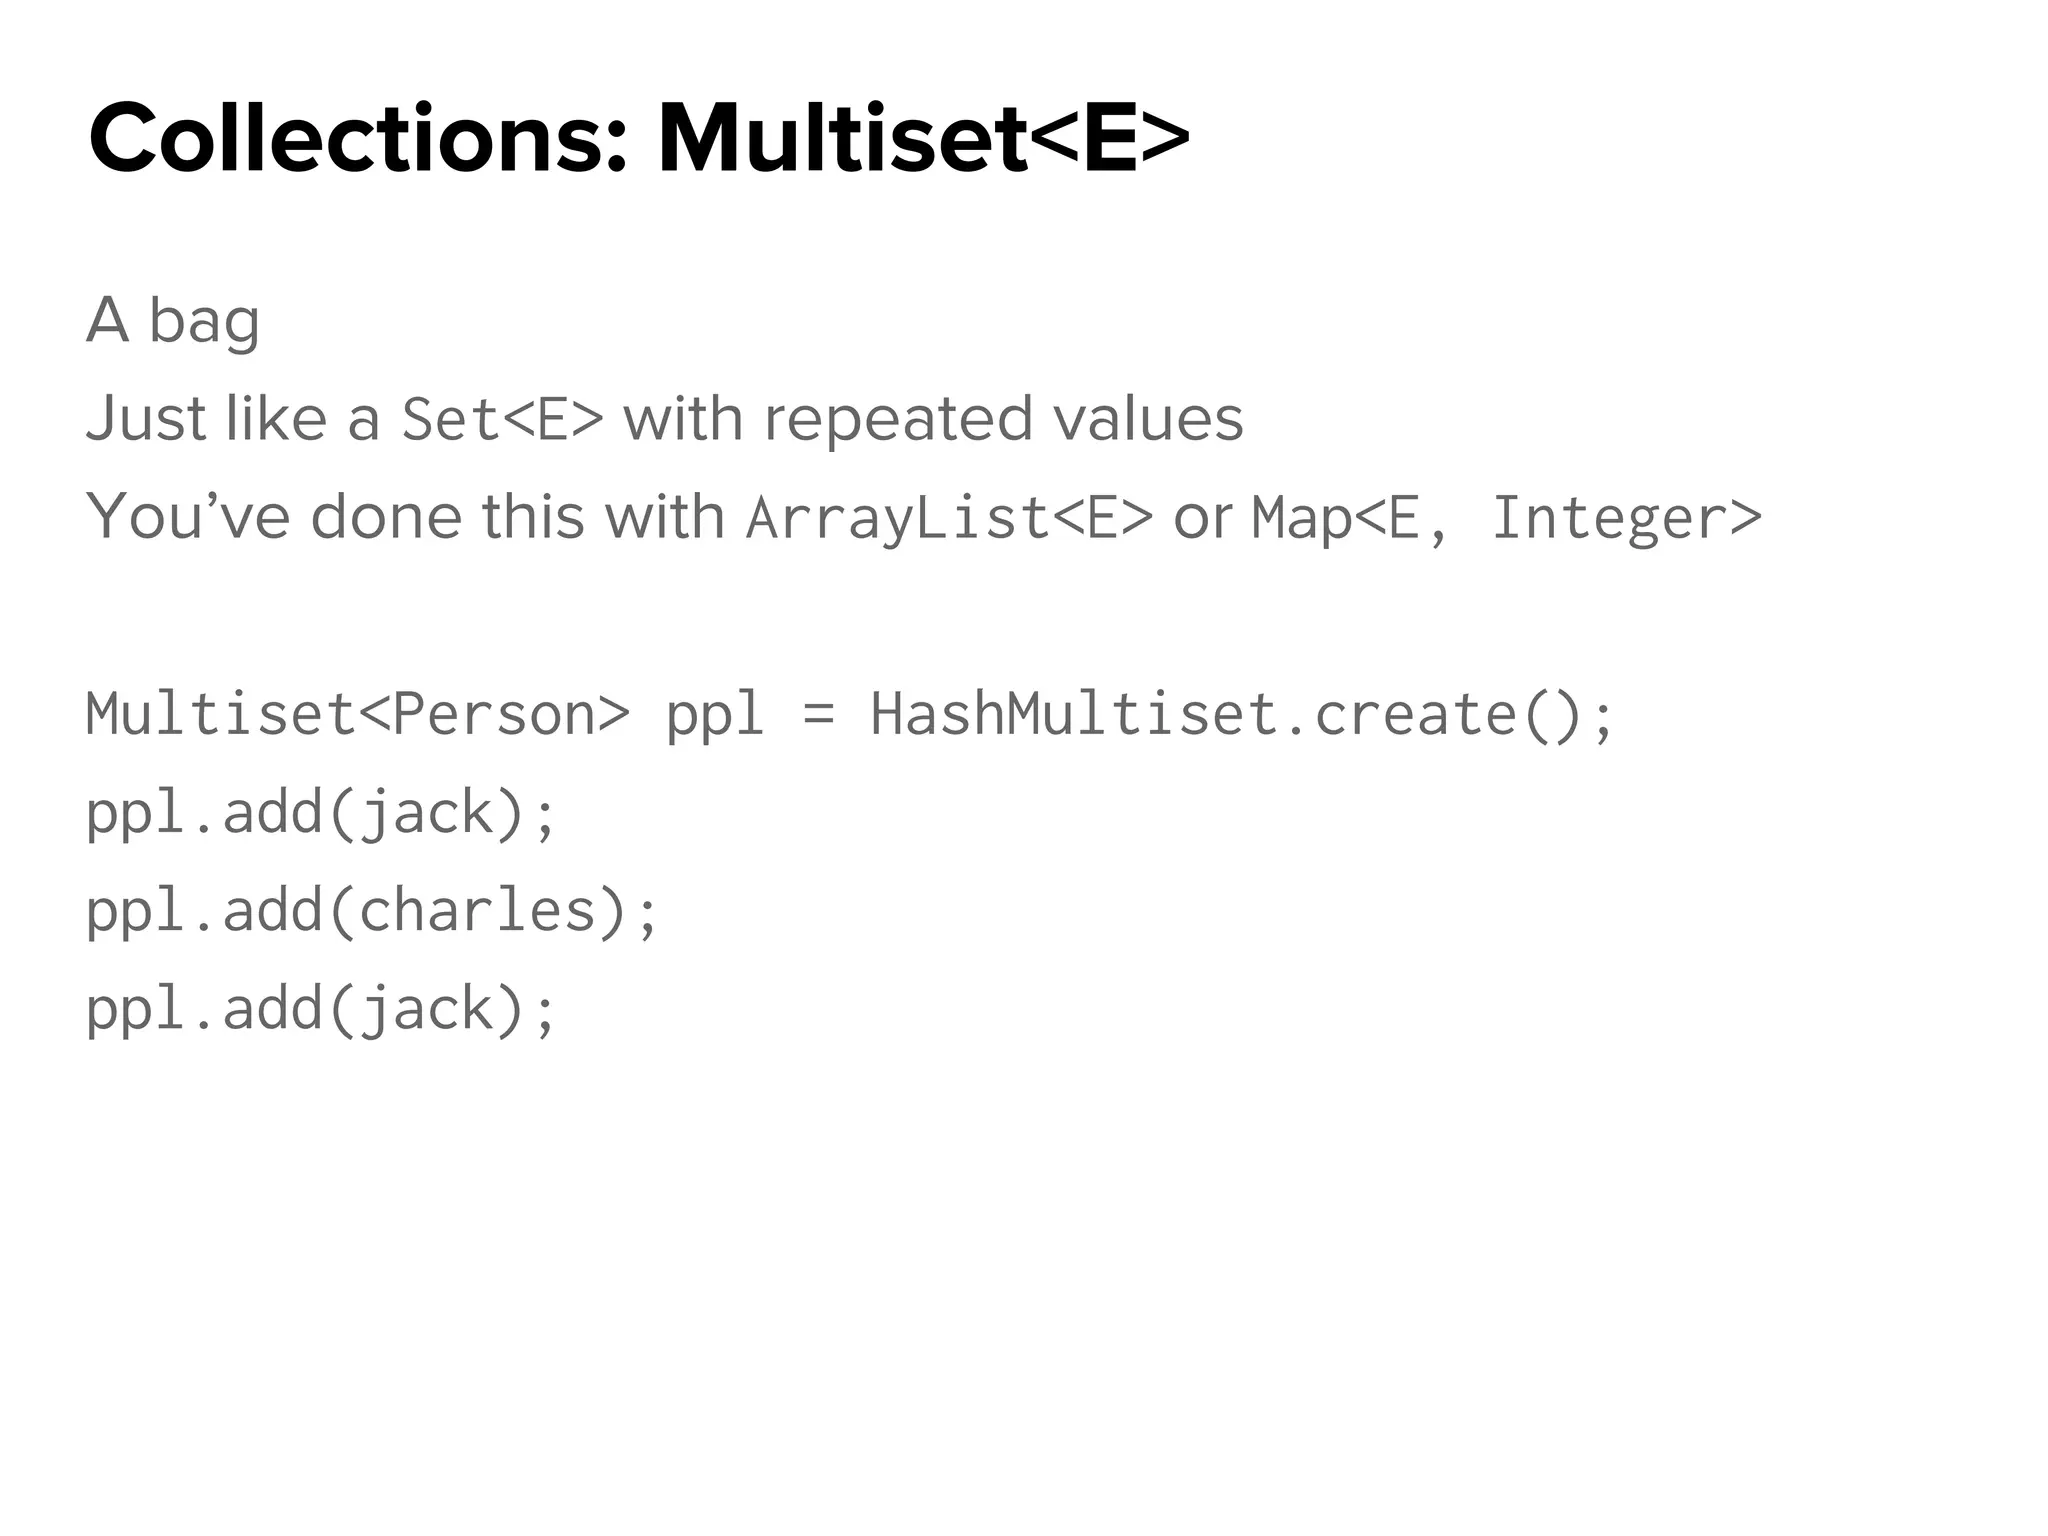Image resolution: width=2048 pixels, height=1536 pixels.
Task: Click the word "charles" inside the parentheses
Action: pos(477,911)
